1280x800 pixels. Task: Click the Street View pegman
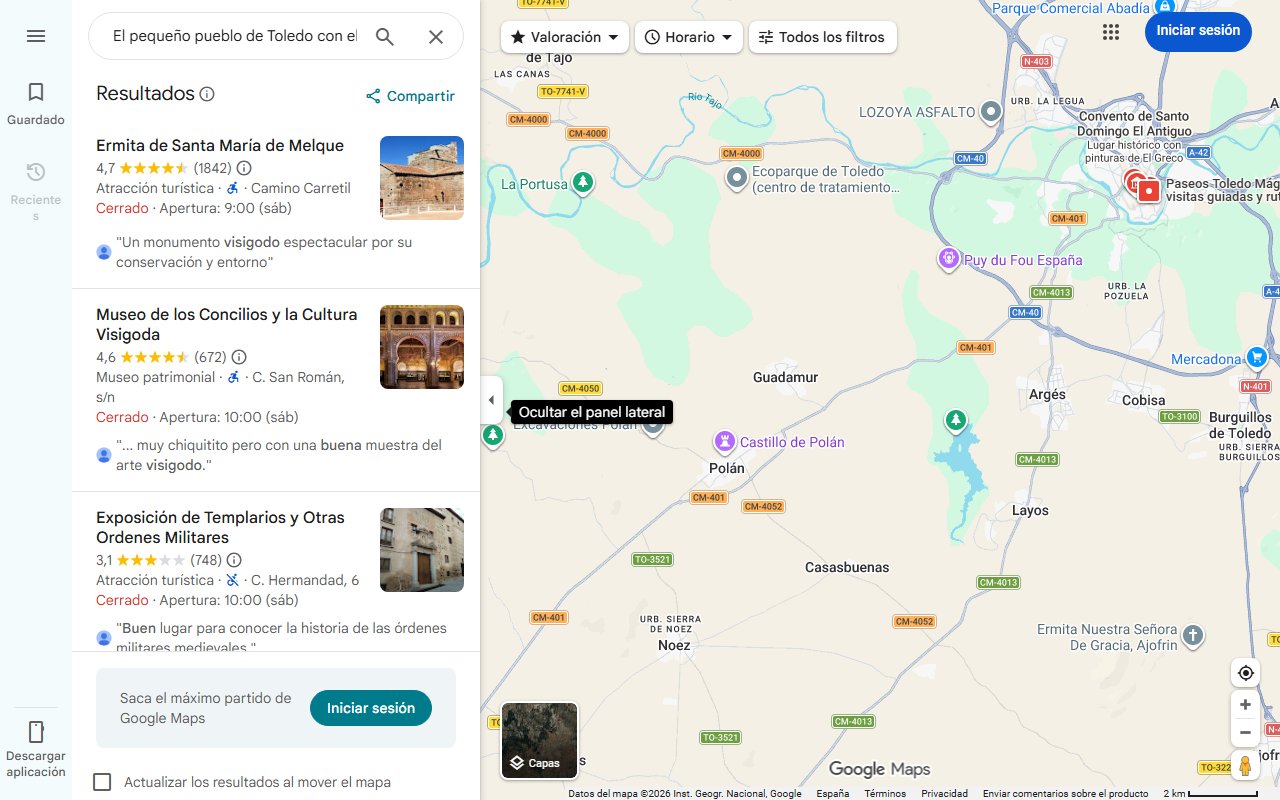point(1245,765)
